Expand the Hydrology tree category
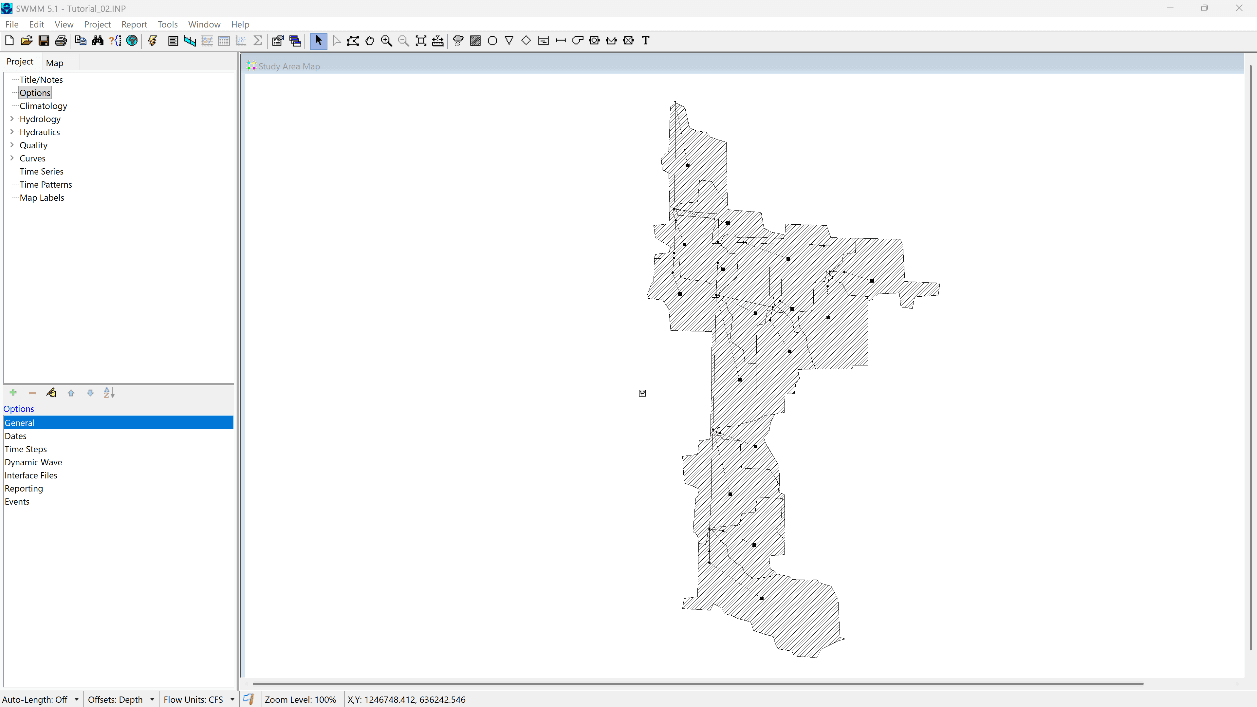1257x707 pixels. tap(11, 118)
